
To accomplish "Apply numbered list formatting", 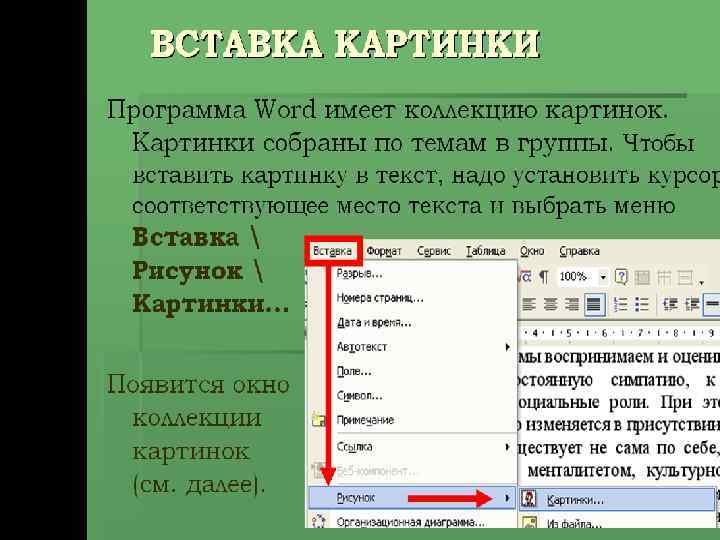I will point(620,304).
